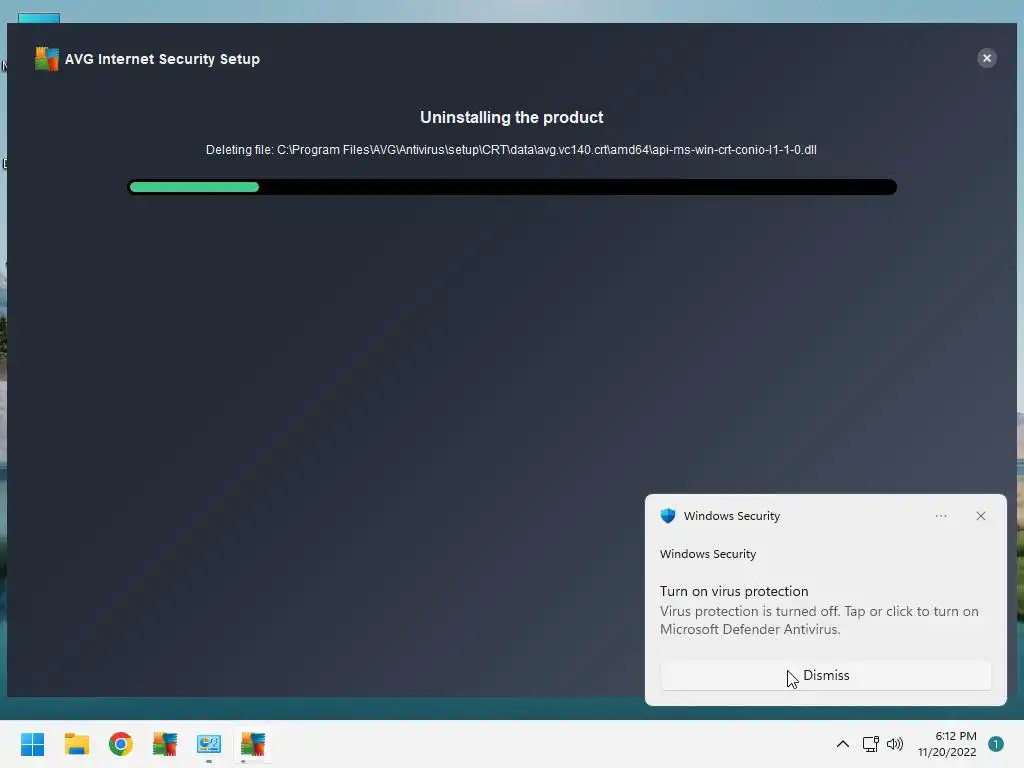1024x768 pixels.
Task: Dismiss the Windows Security notification
Action: [x=825, y=675]
